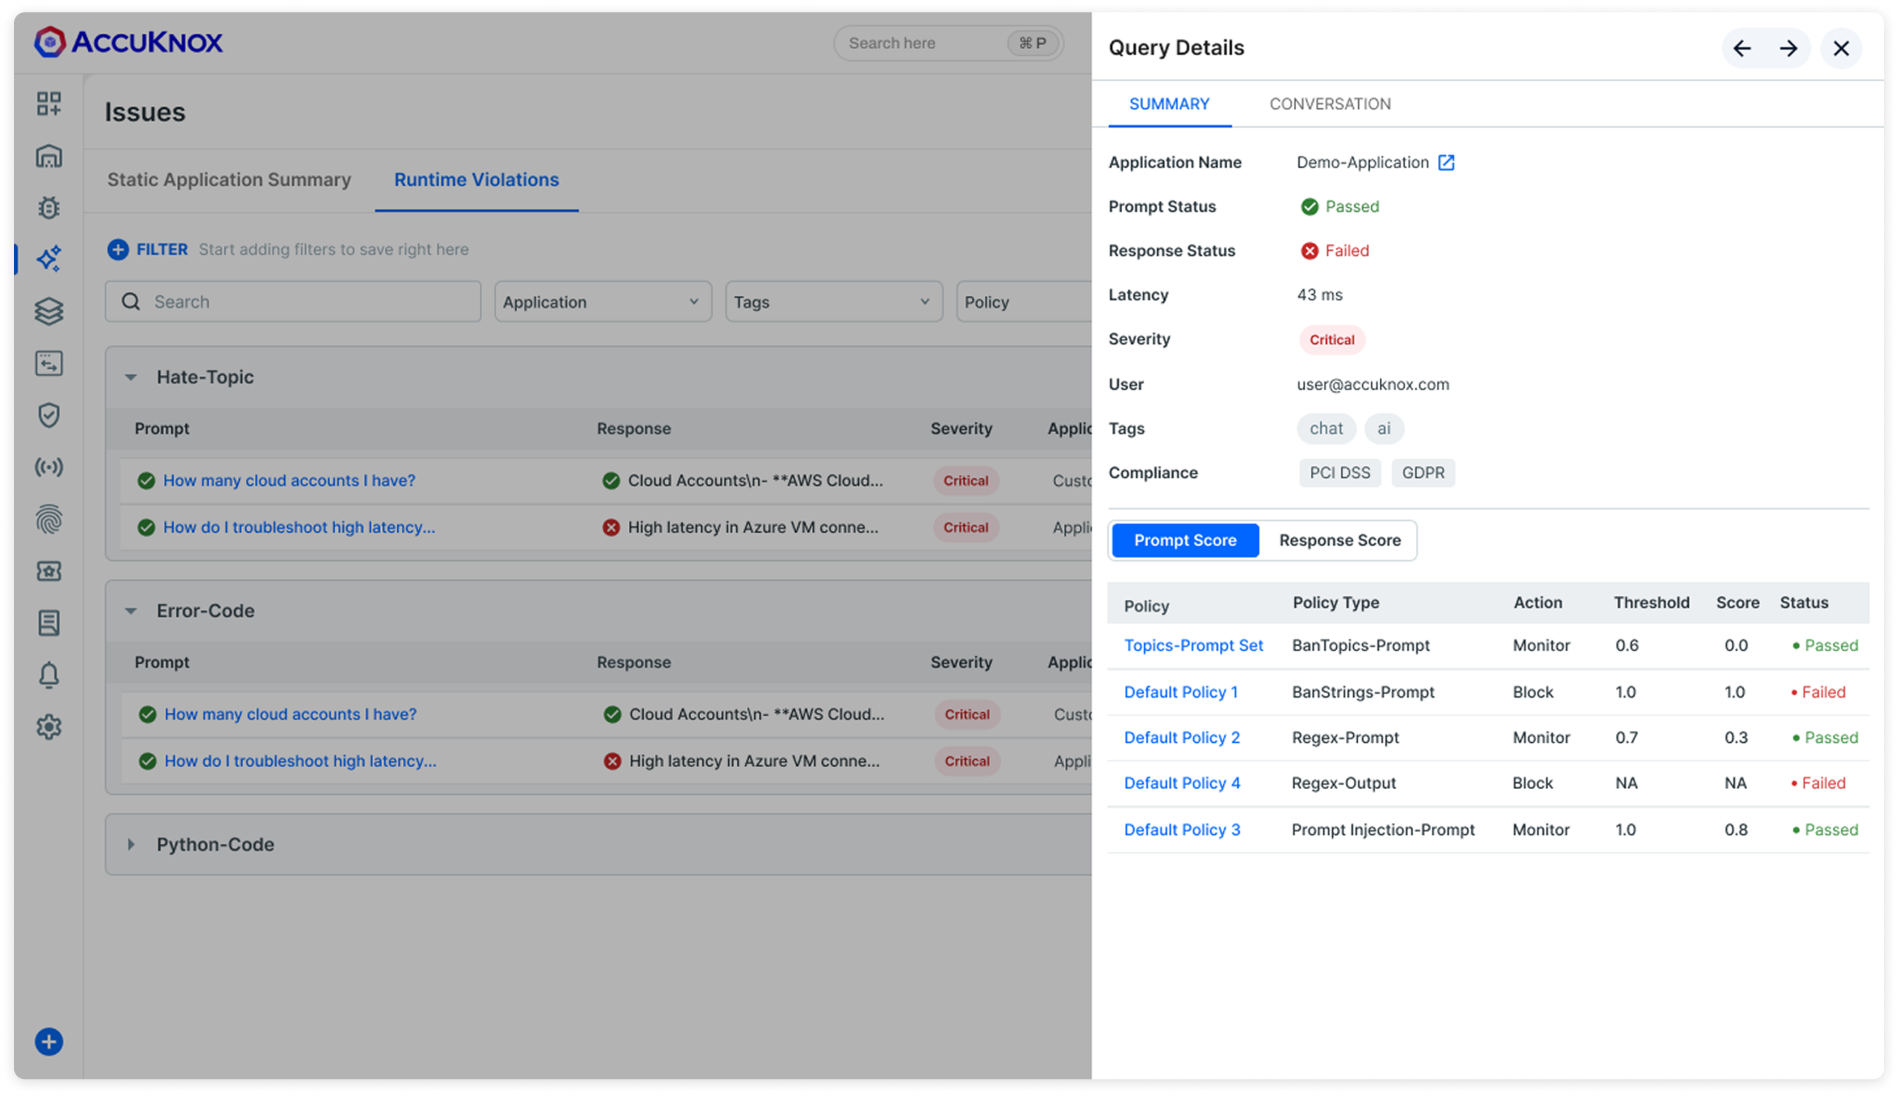Image resolution: width=1898 pixels, height=1096 pixels.
Task: Open Settings with the gear icon
Action: point(48,727)
